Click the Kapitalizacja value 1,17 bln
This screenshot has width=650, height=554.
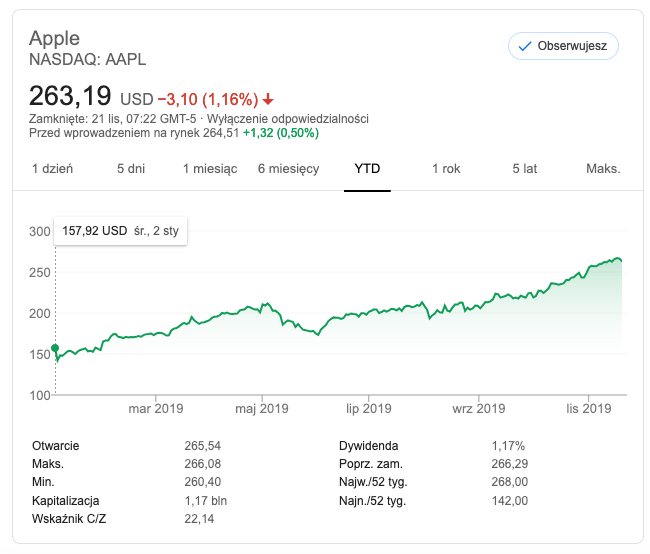(x=206, y=501)
